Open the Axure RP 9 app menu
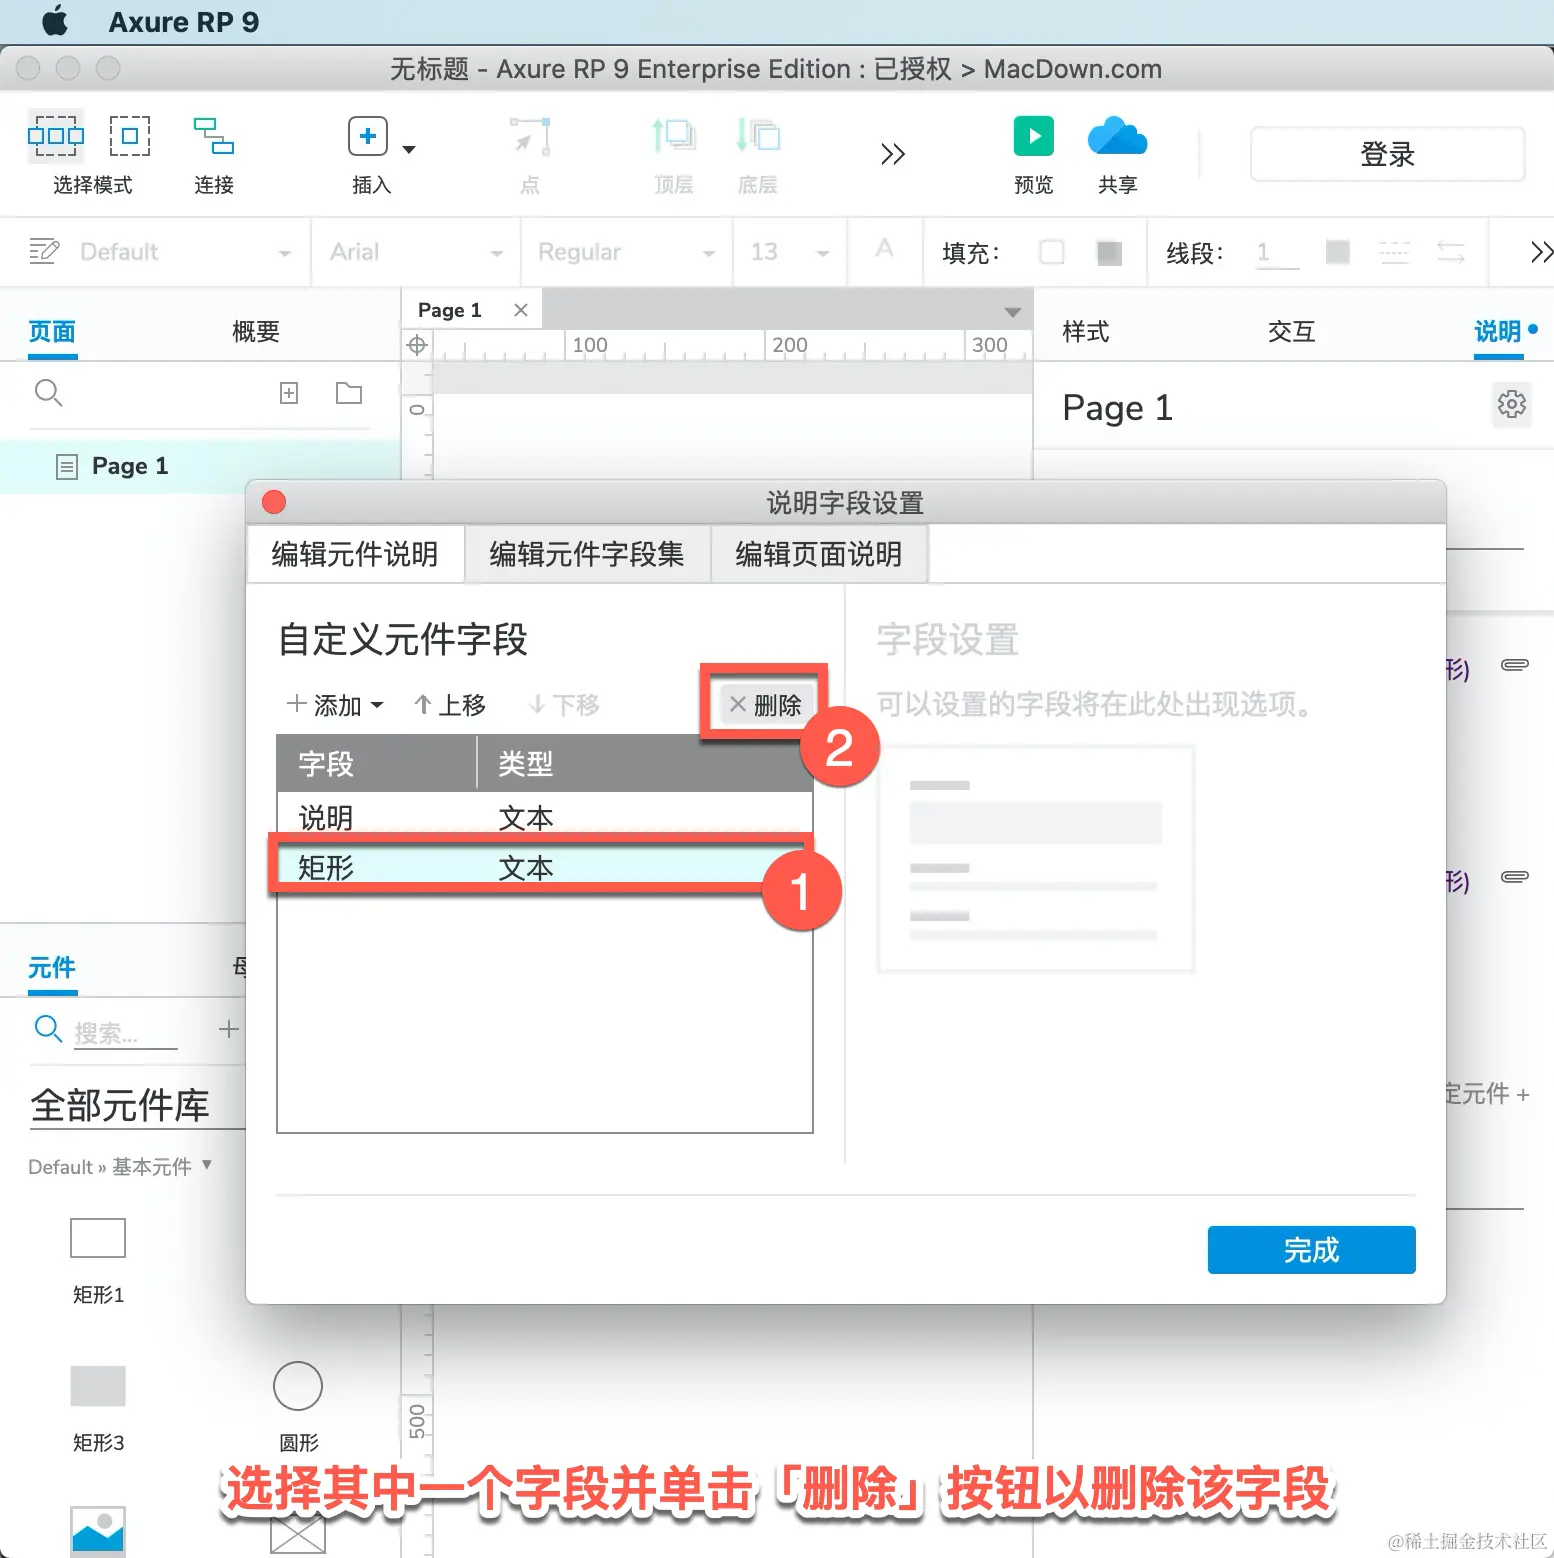Image resolution: width=1554 pixels, height=1558 pixels. 183,22
